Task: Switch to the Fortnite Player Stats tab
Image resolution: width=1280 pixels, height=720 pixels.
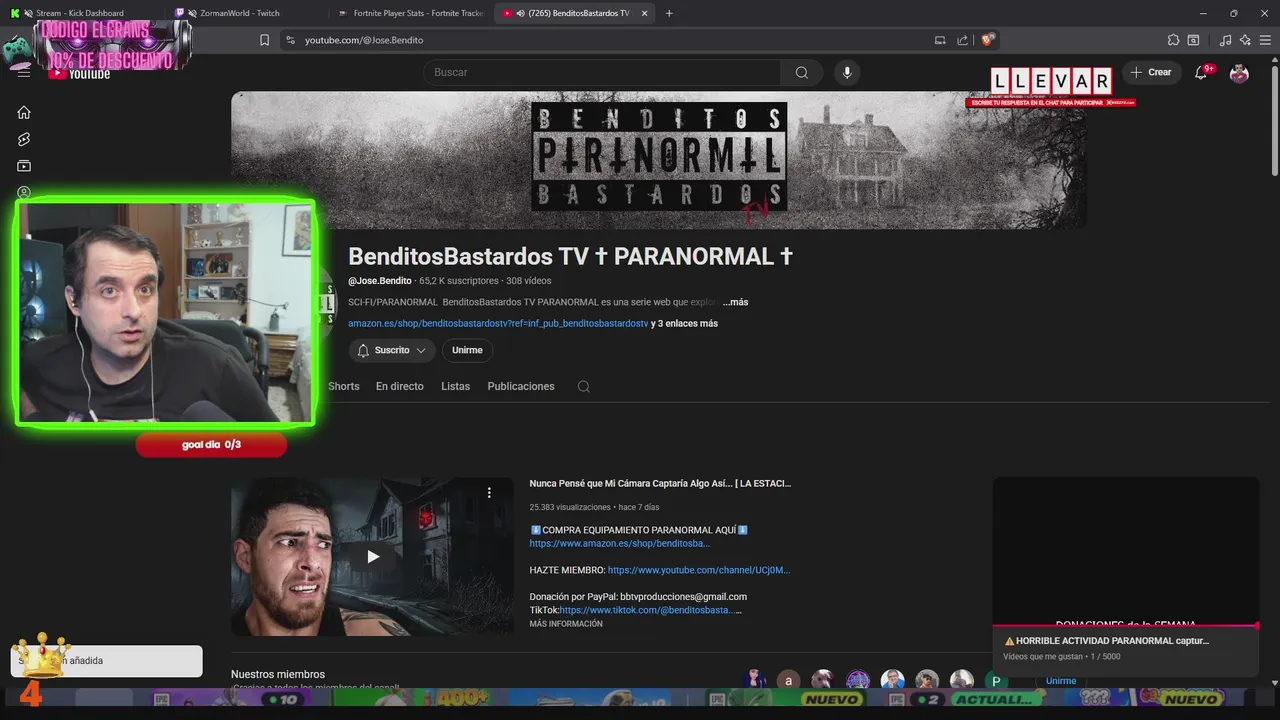Action: coord(410,13)
